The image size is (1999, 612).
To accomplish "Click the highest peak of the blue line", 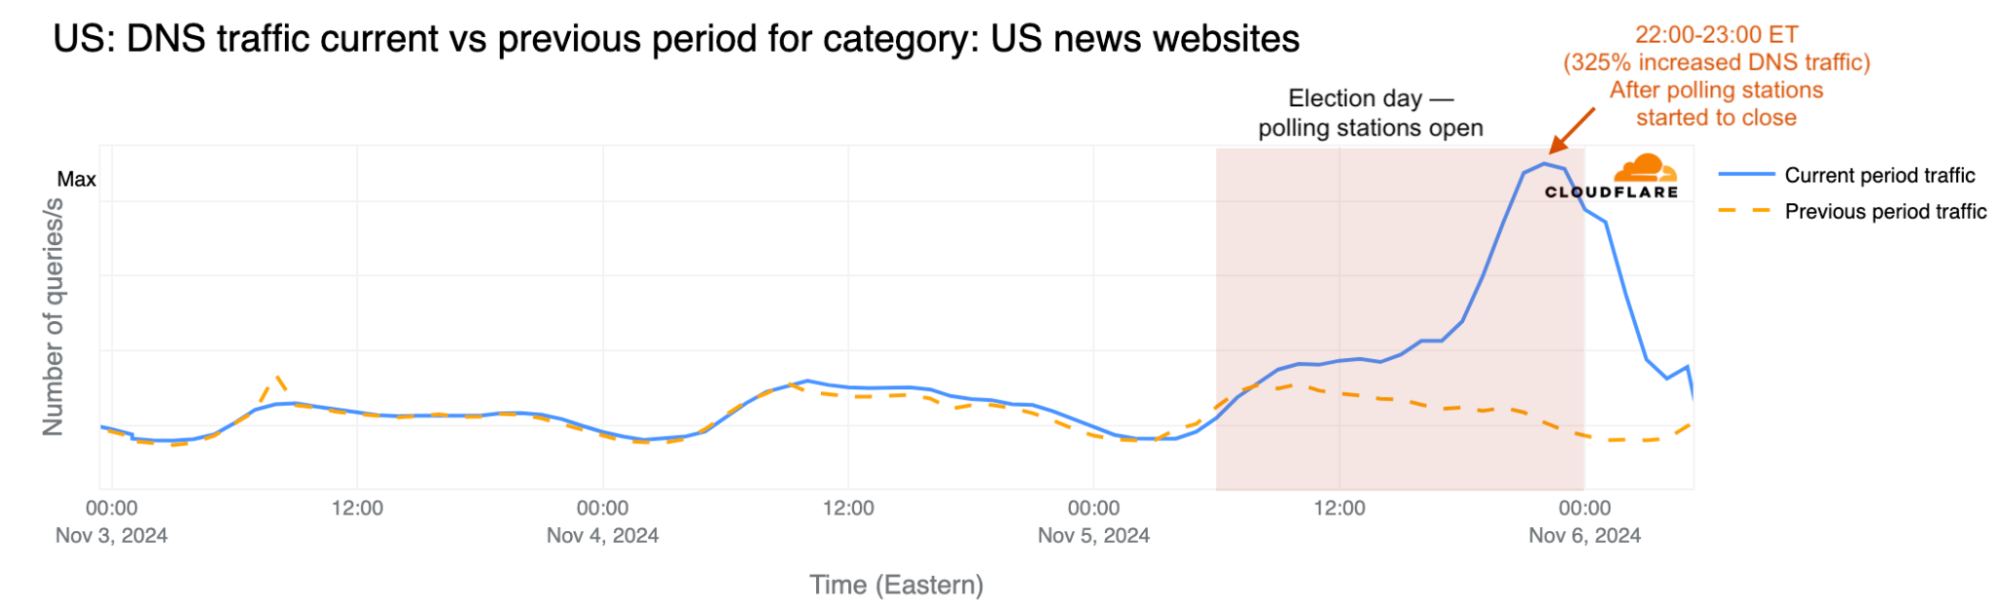I will click(1545, 163).
